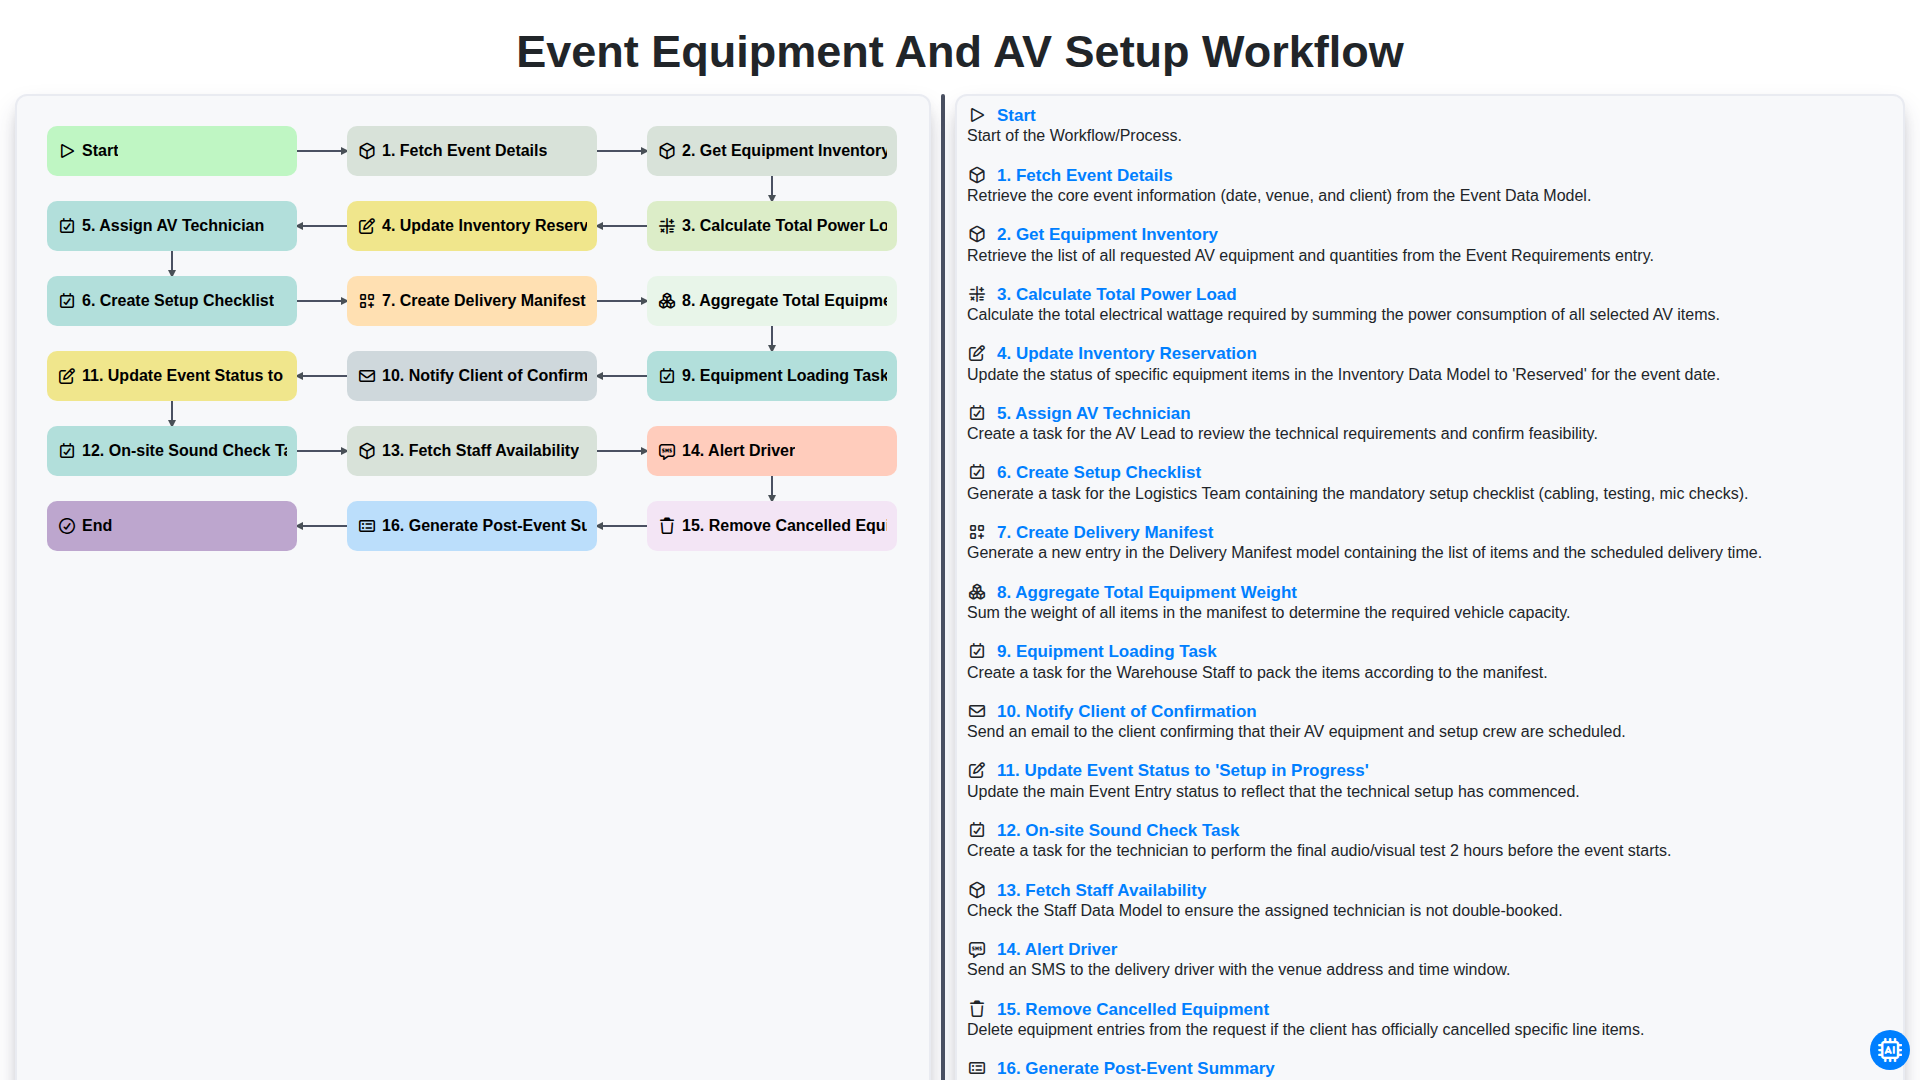Viewport: 1920px width, 1080px height.
Task: Open the 2. Get Equipment Inventory link
Action: click(1107, 234)
